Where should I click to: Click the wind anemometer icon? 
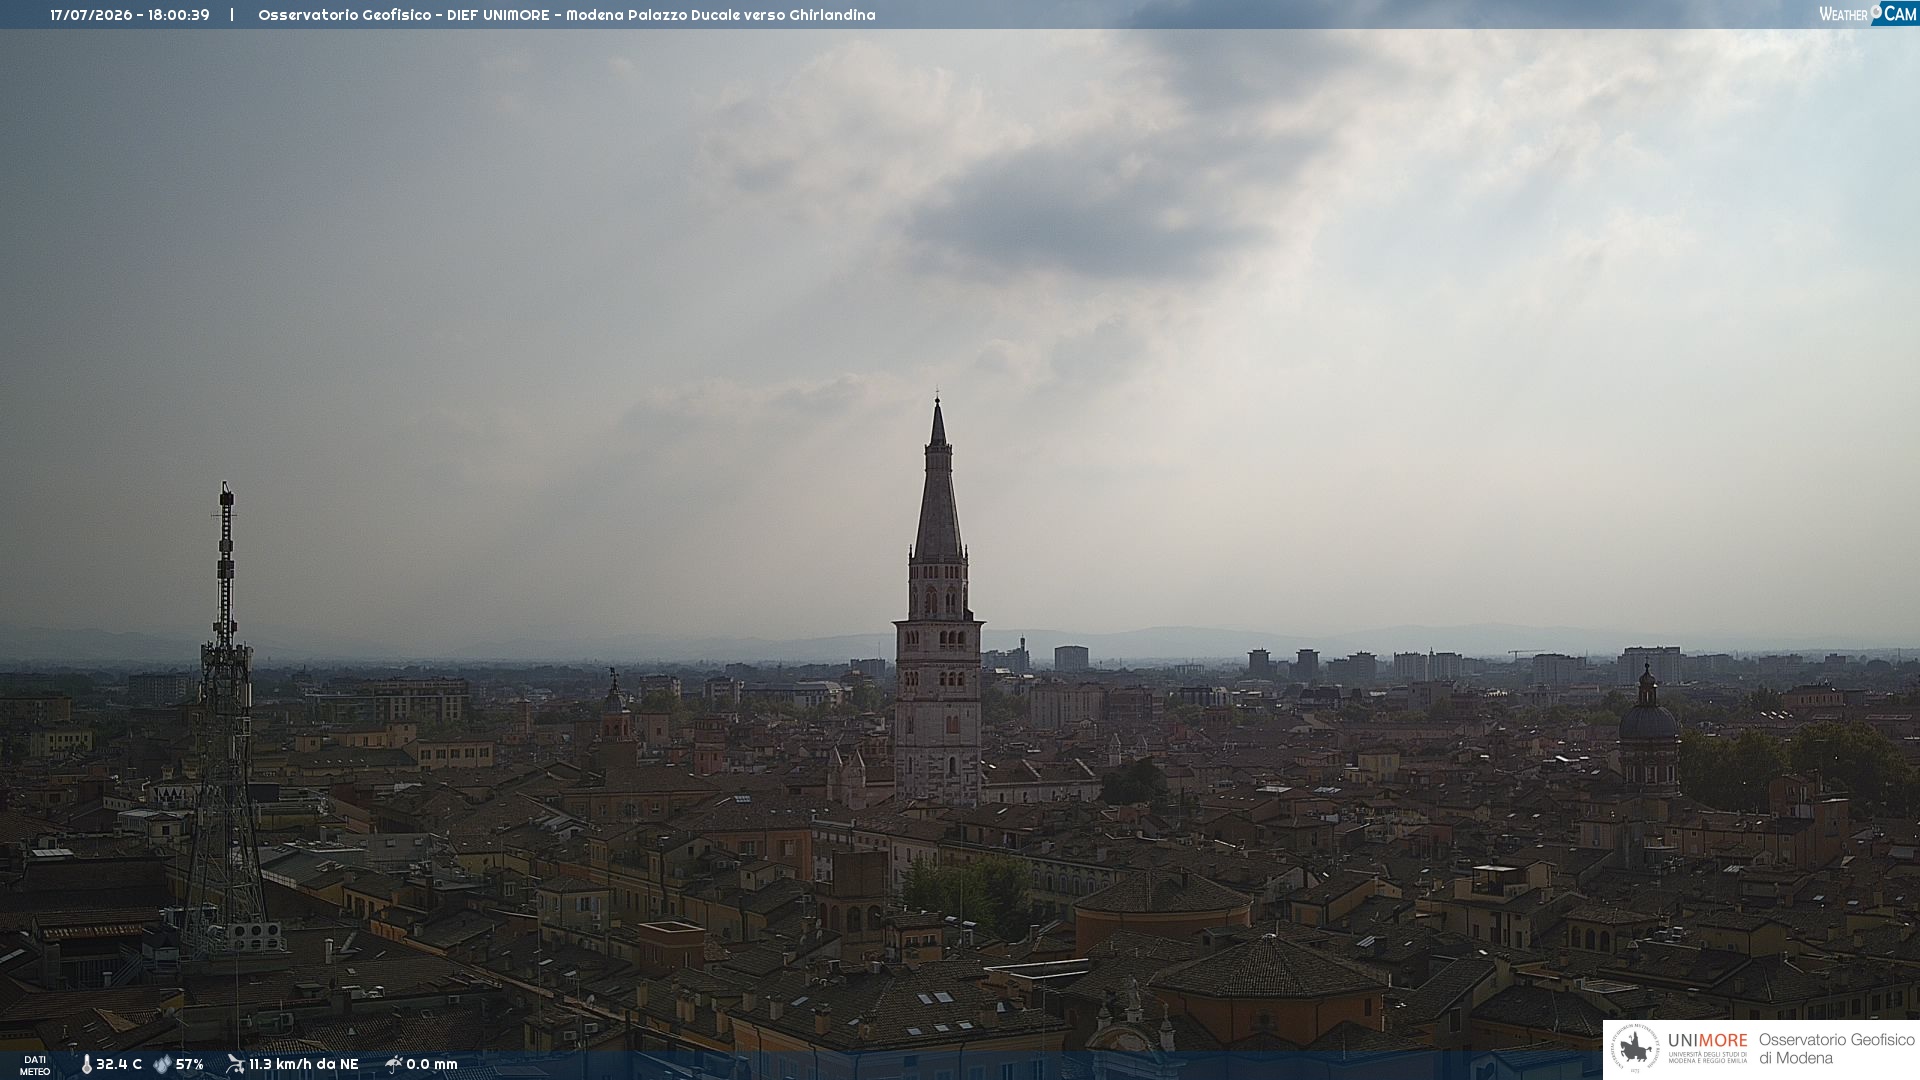pos(235,1064)
